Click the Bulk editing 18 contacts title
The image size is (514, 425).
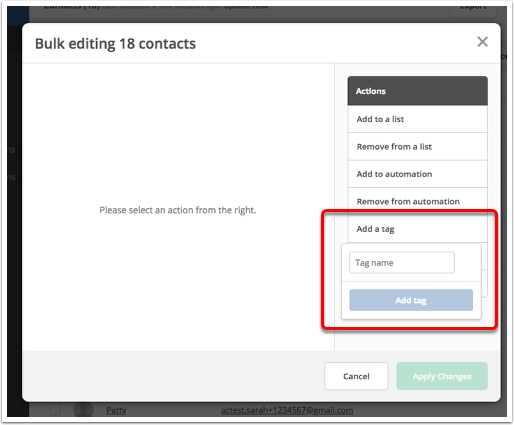pos(115,44)
